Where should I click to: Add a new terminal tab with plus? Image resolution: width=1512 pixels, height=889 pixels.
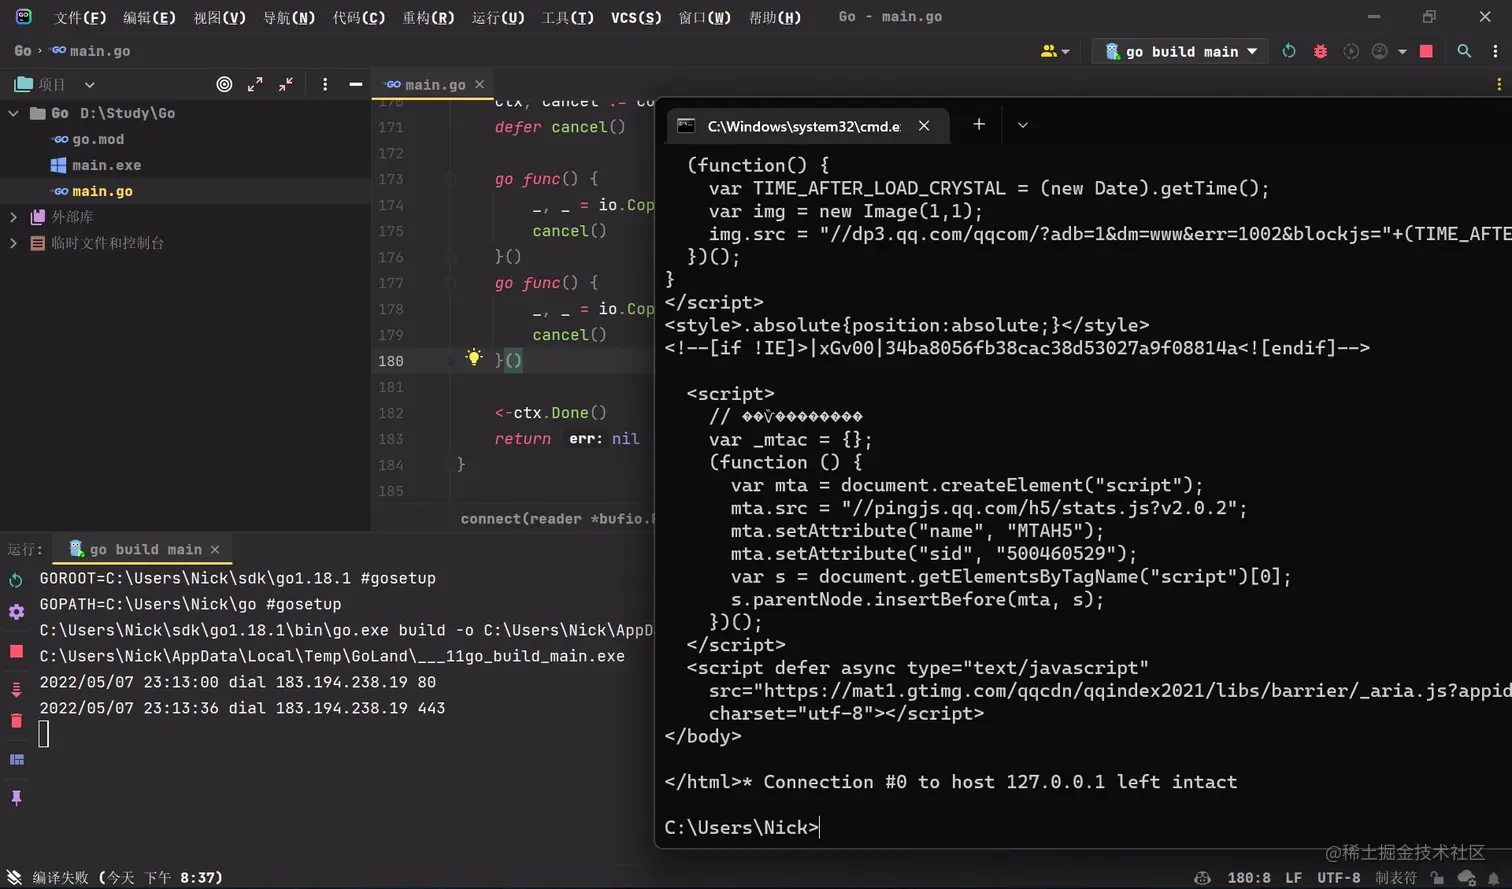[x=979, y=124]
